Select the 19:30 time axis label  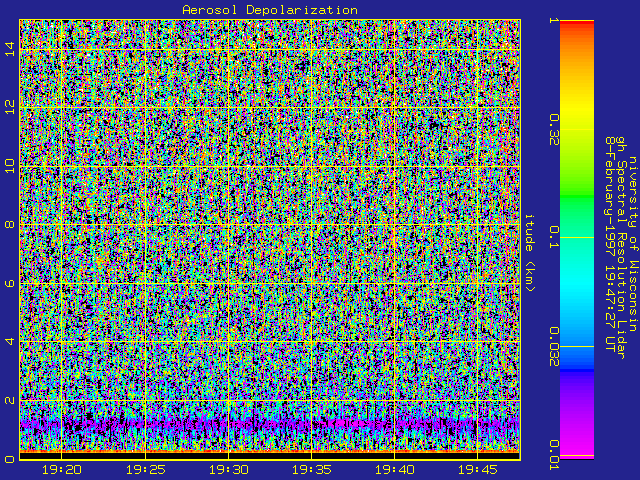click(229, 470)
